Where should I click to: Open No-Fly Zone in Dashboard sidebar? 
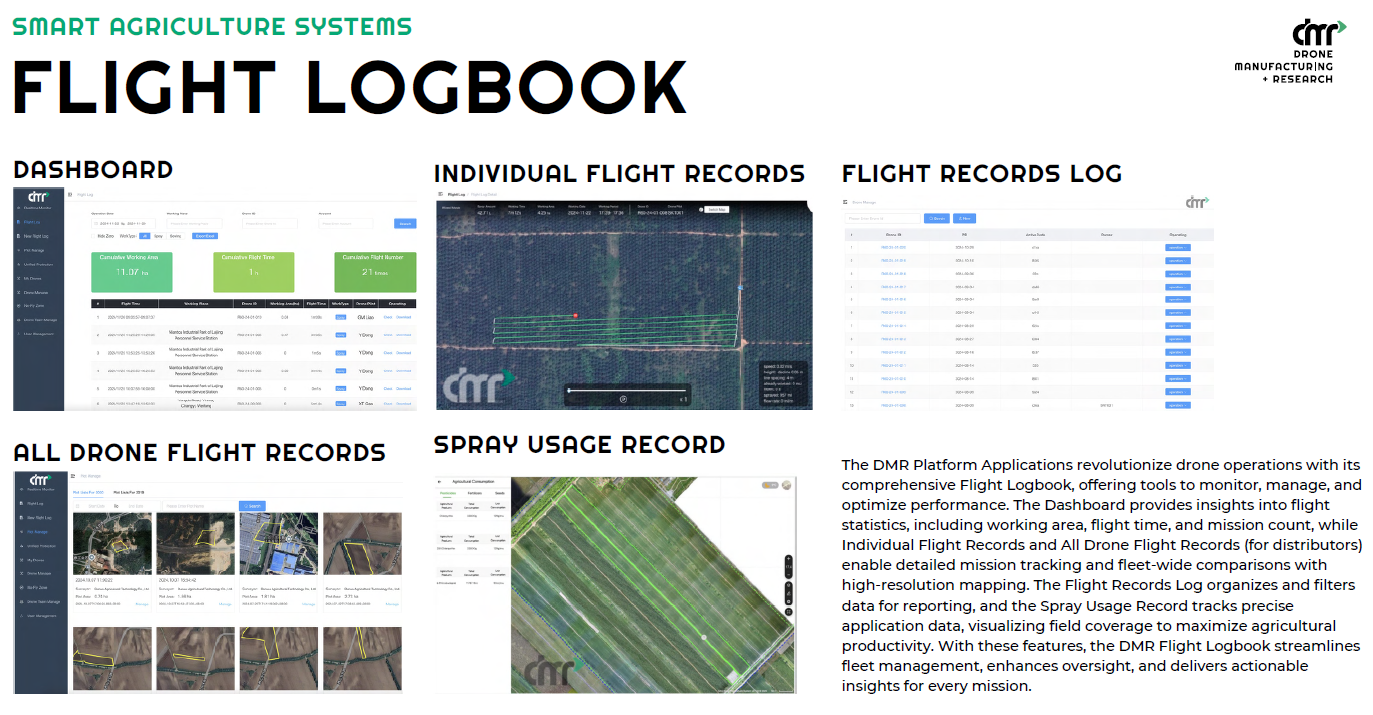click(x=33, y=306)
